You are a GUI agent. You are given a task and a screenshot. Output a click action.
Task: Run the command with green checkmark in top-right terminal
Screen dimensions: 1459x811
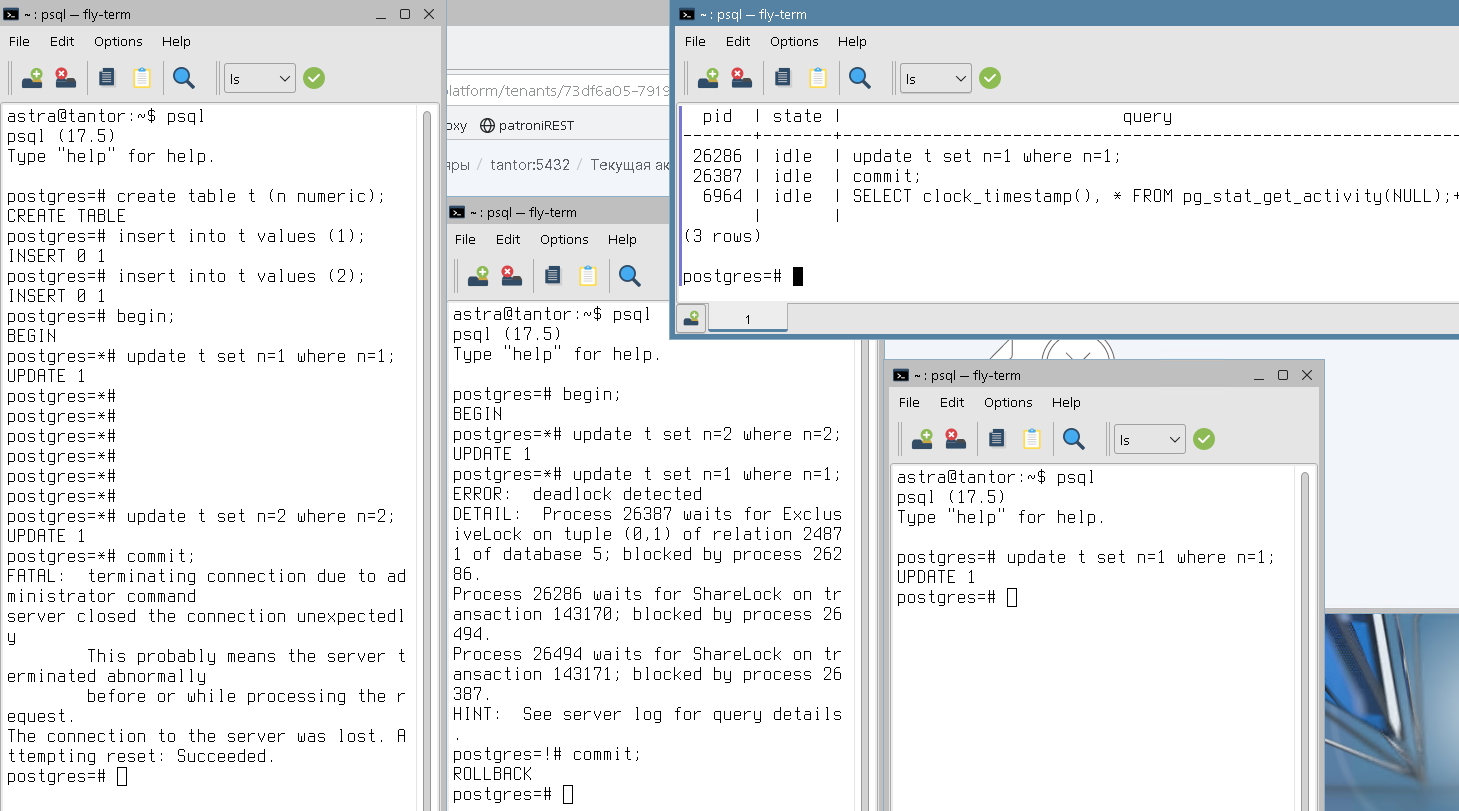[x=990, y=78]
